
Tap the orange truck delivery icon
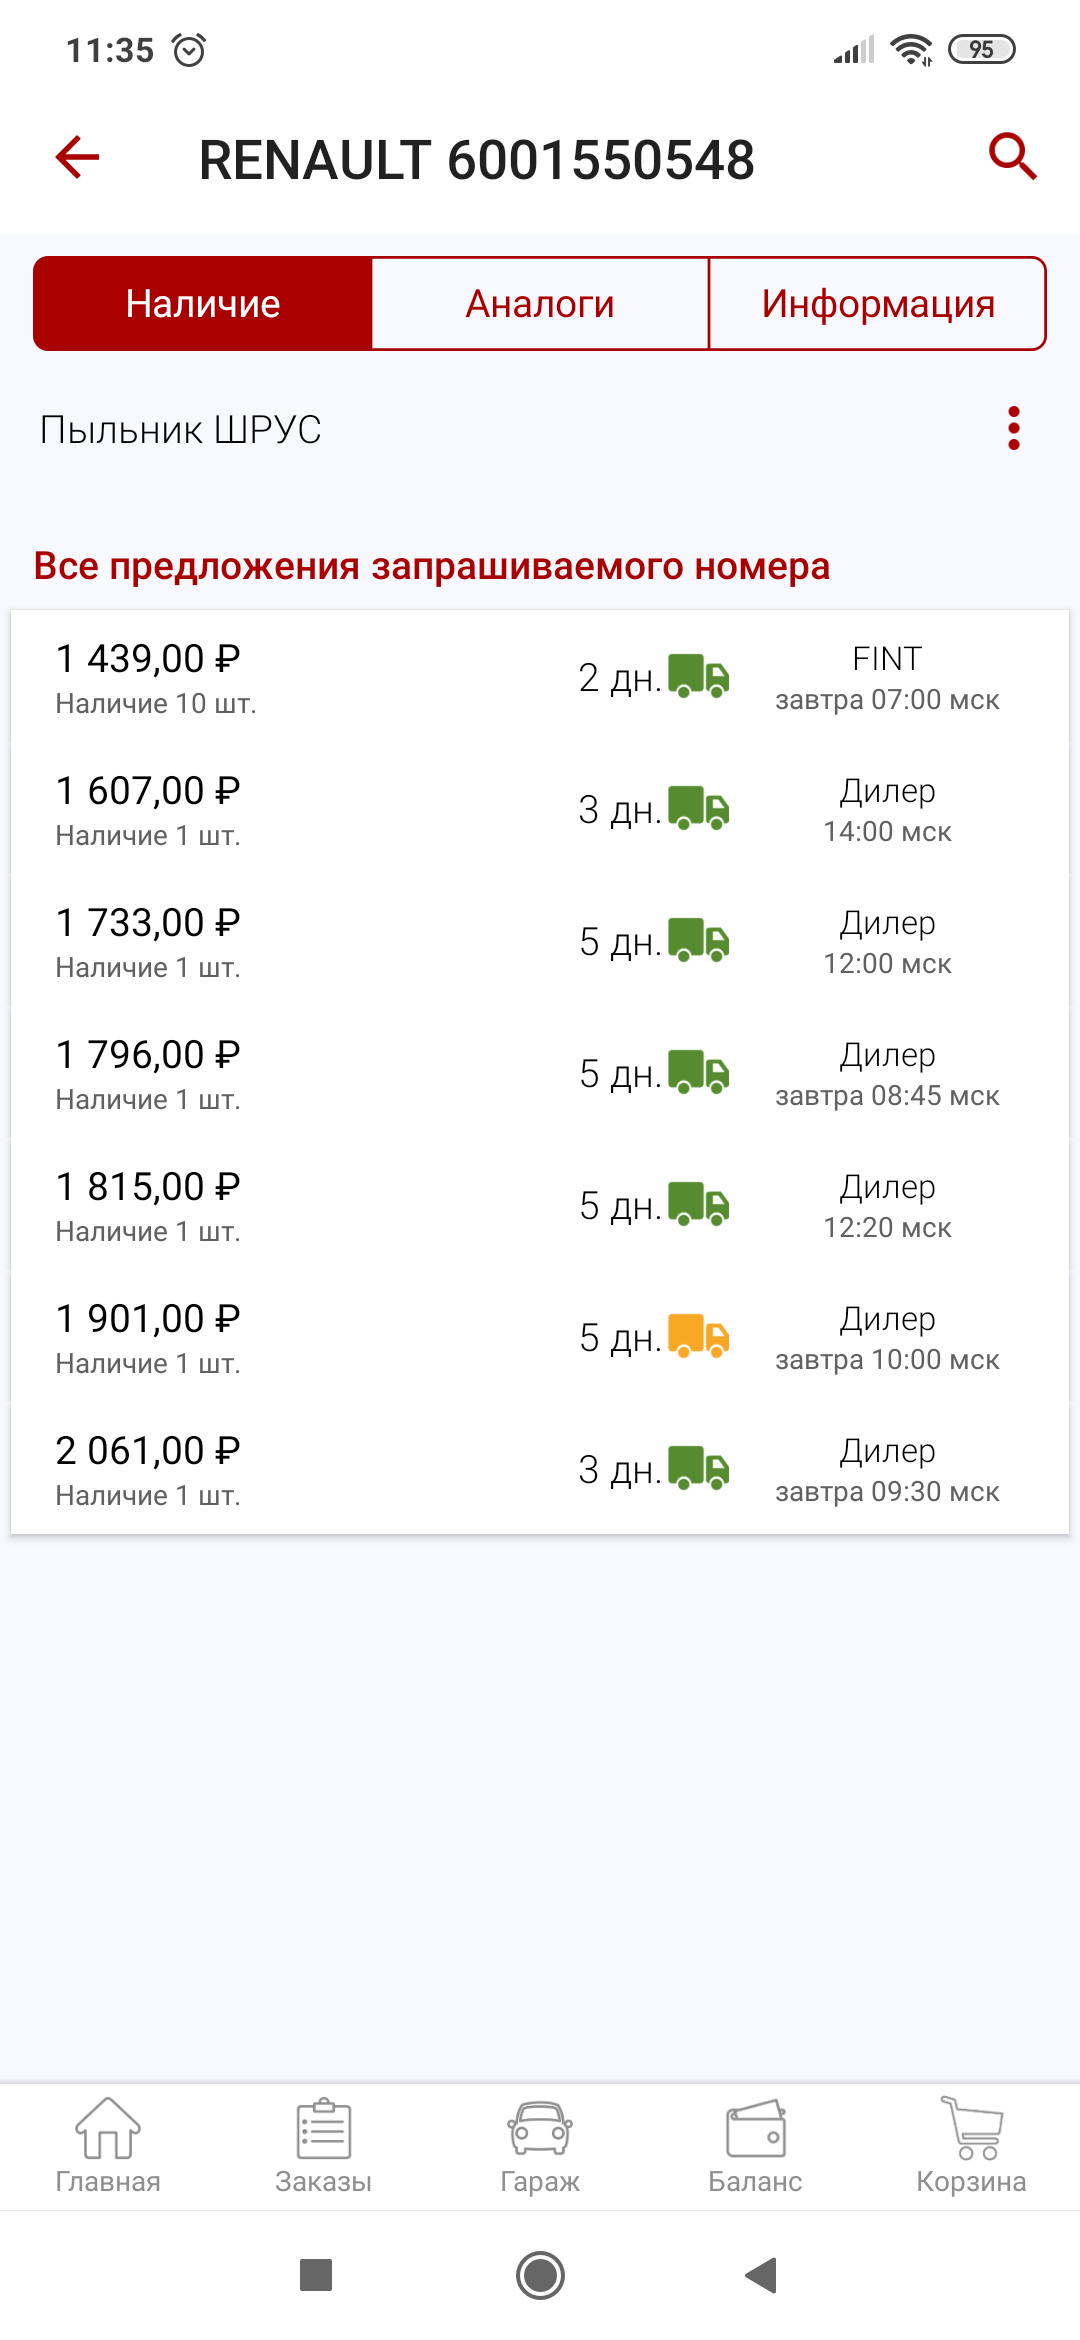[x=698, y=1336]
